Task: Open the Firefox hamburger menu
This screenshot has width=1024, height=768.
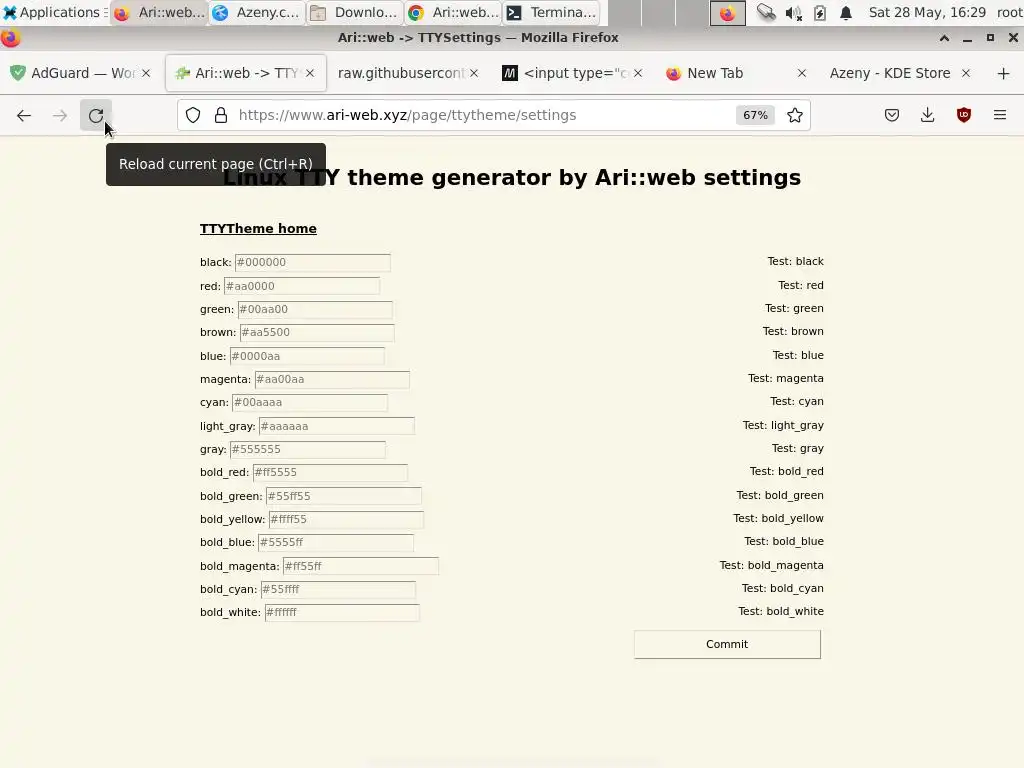Action: (1000, 116)
